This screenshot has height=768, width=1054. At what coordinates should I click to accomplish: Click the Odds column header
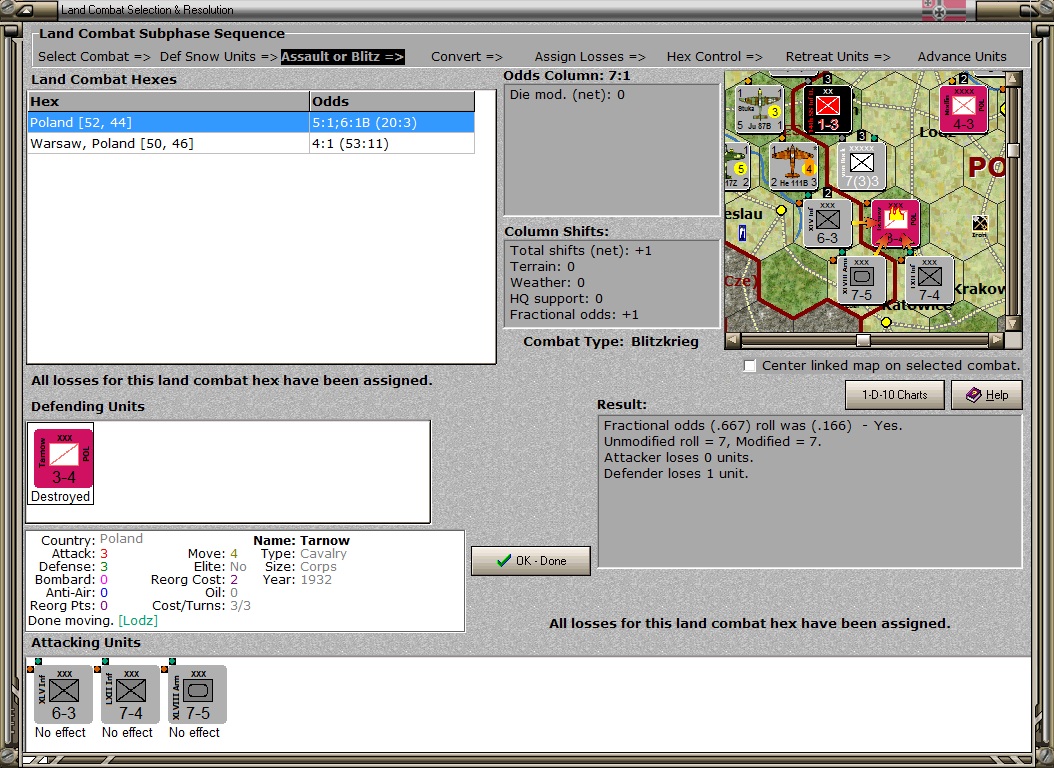[392, 101]
